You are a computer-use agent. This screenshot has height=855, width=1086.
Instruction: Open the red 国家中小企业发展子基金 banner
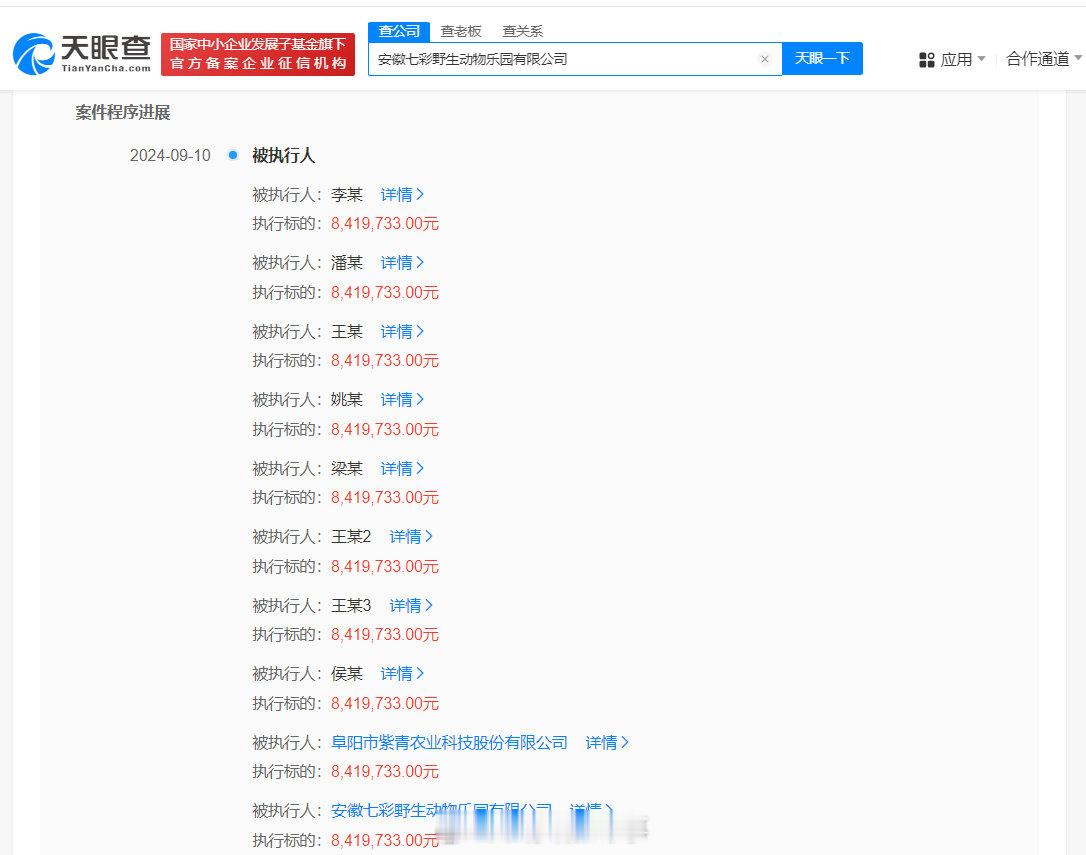[258, 54]
